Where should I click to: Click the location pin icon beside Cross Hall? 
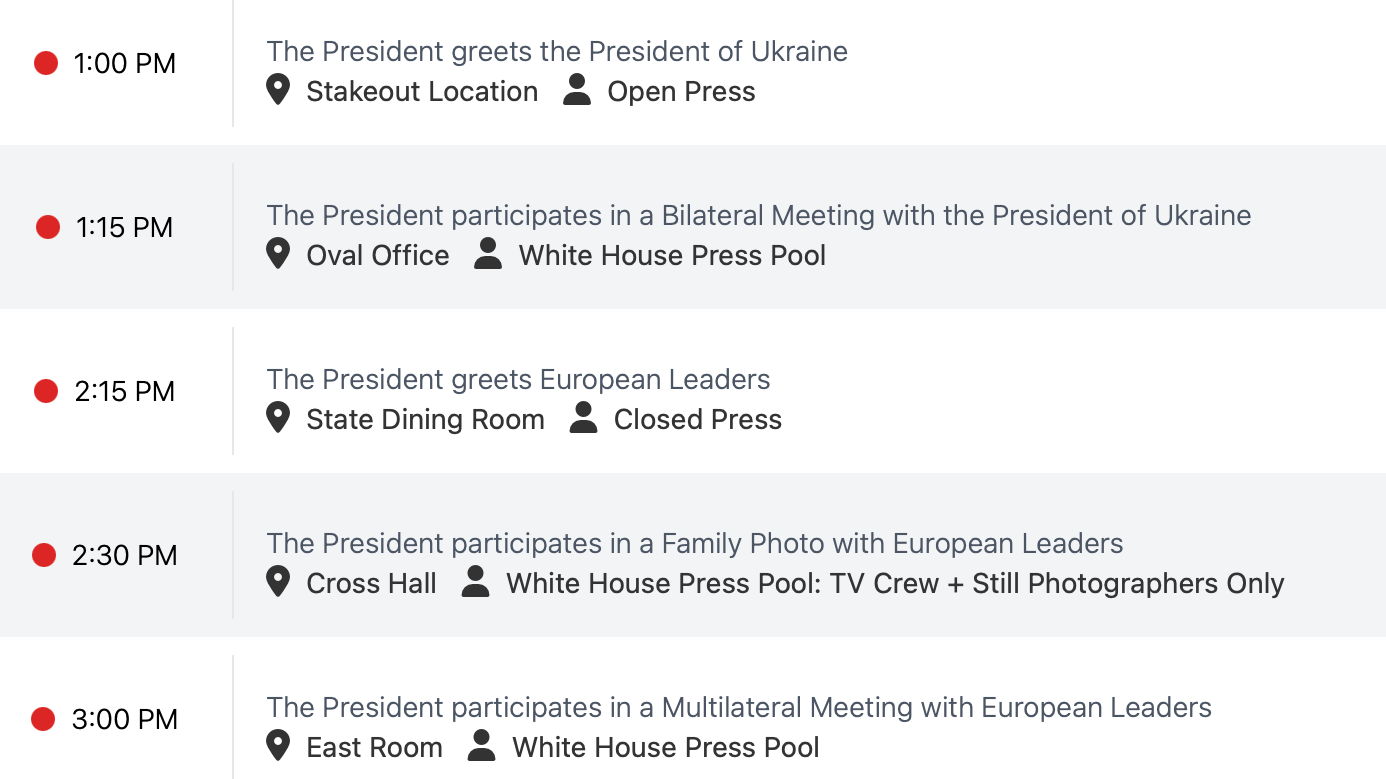[x=278, y=582]
